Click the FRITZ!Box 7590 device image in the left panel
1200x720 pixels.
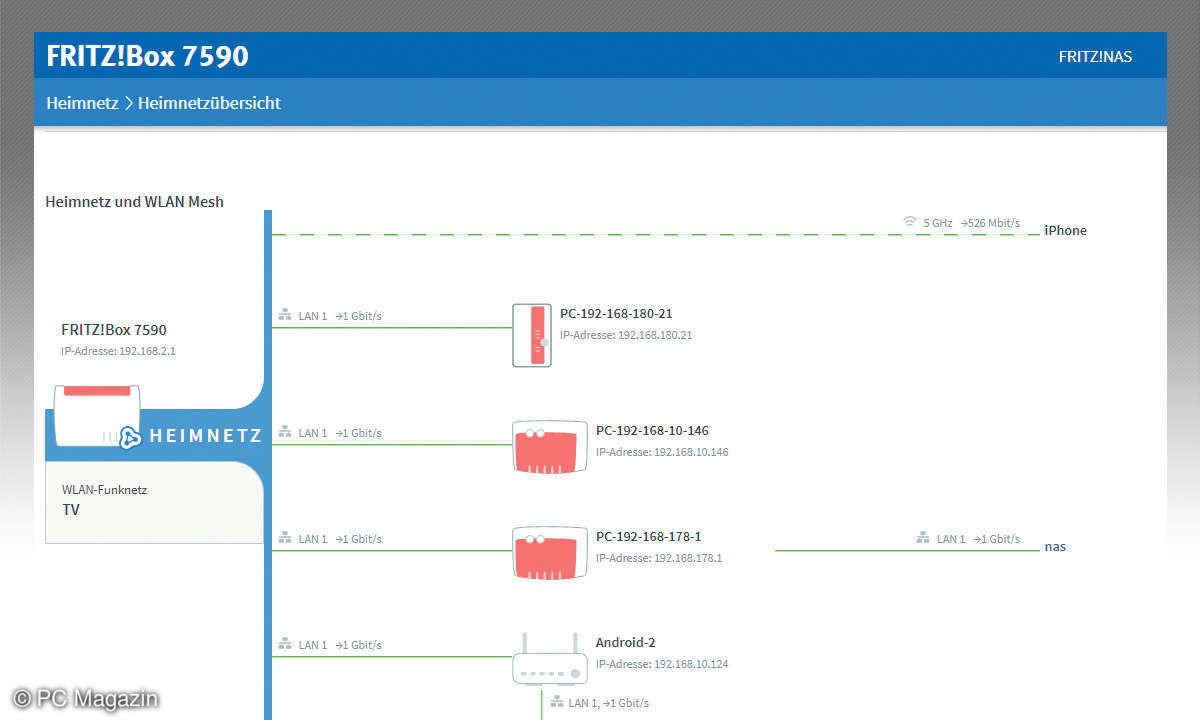click(97, 415)
